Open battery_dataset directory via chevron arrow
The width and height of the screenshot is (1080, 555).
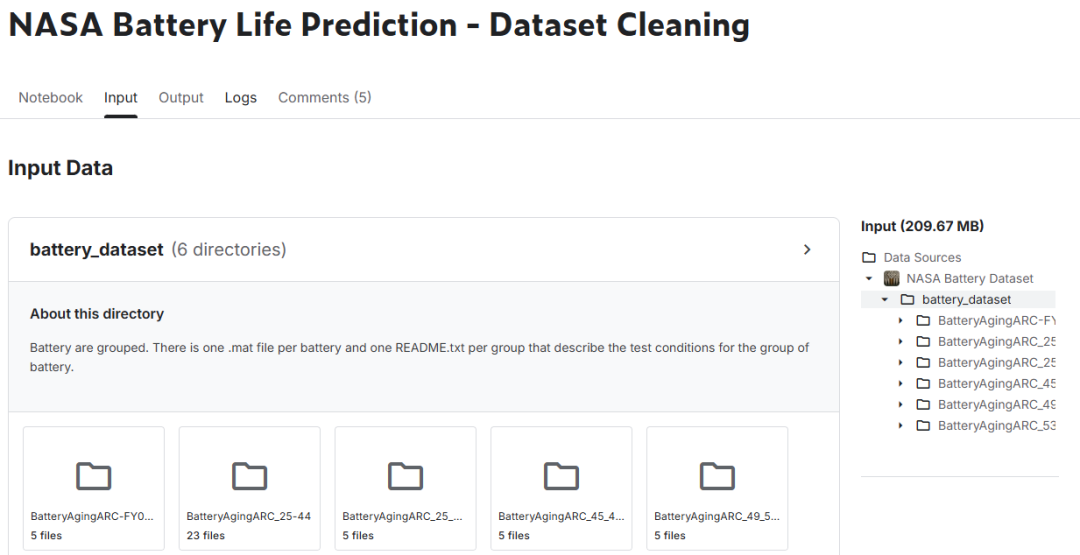tap(807, 249)
